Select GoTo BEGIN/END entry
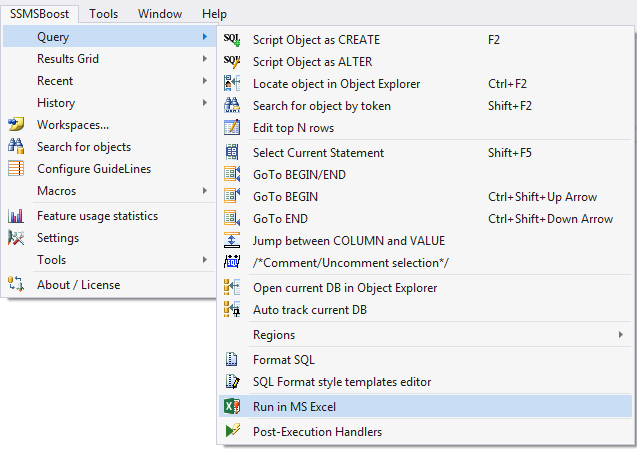This screenshot has width=637, height=449. (x=425, y=175)
